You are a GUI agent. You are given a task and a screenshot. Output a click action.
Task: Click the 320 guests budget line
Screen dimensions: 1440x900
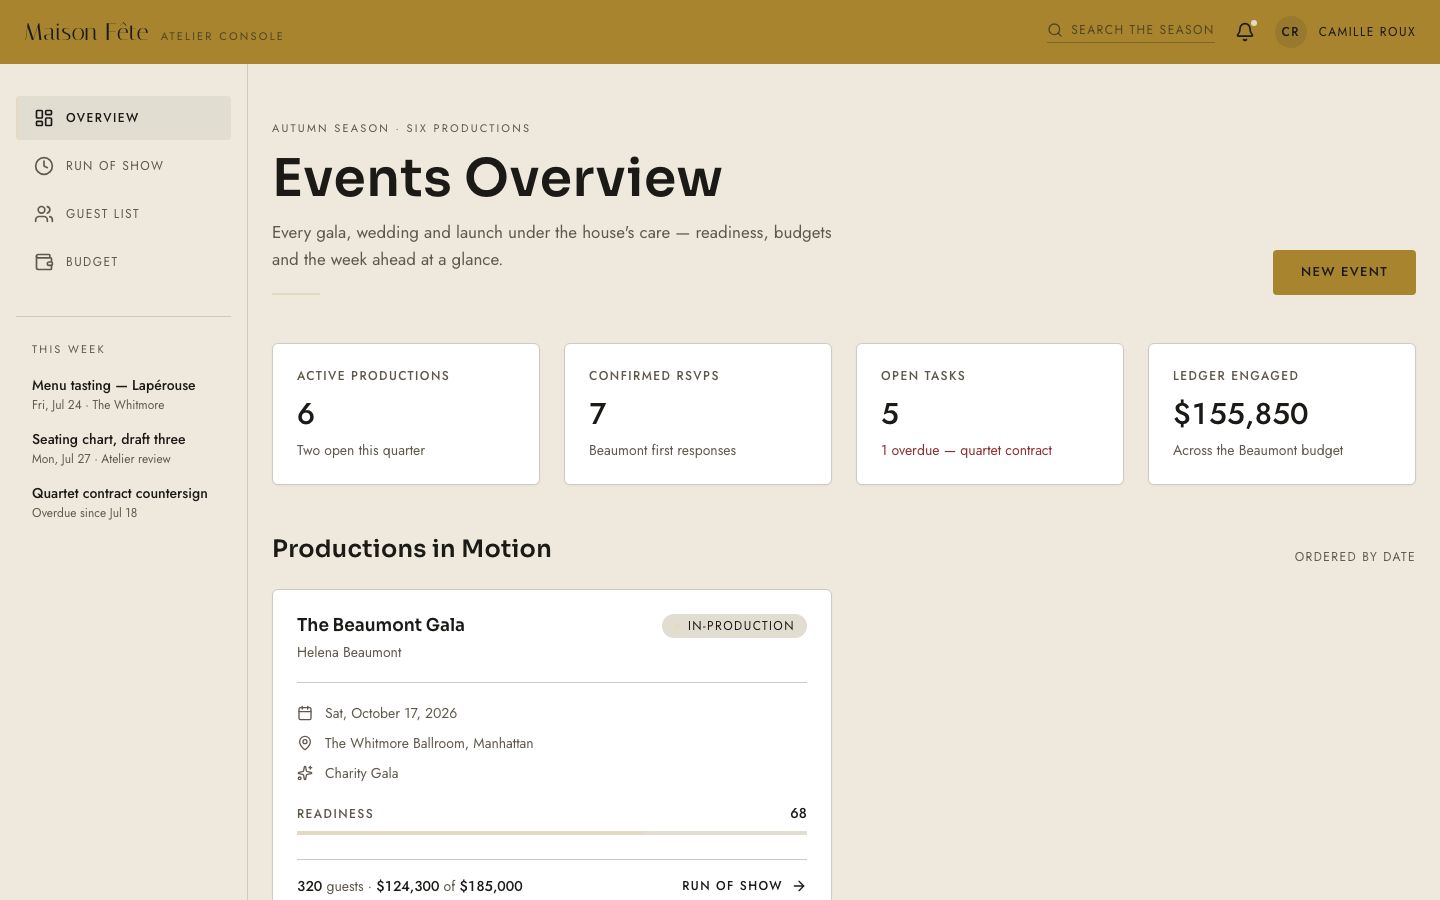click(410, 886)
